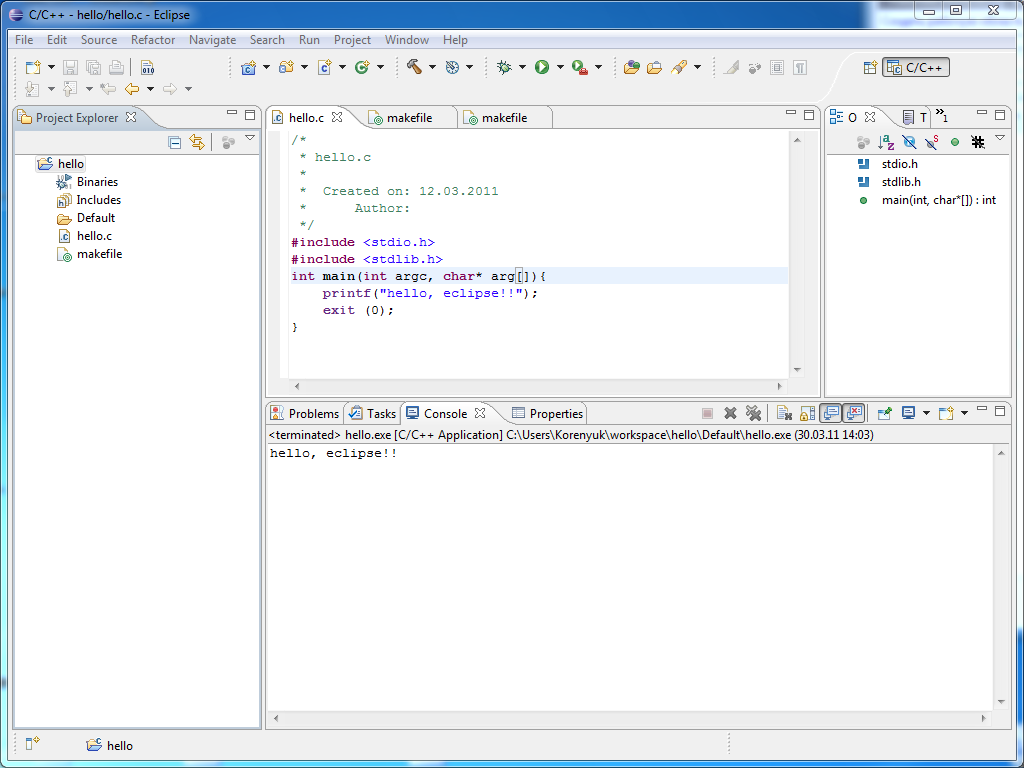Image resolution: width=1024 pixels, height=768 pixels.
Task: Maximize the editor area
Action: click(x=808, y=115)
